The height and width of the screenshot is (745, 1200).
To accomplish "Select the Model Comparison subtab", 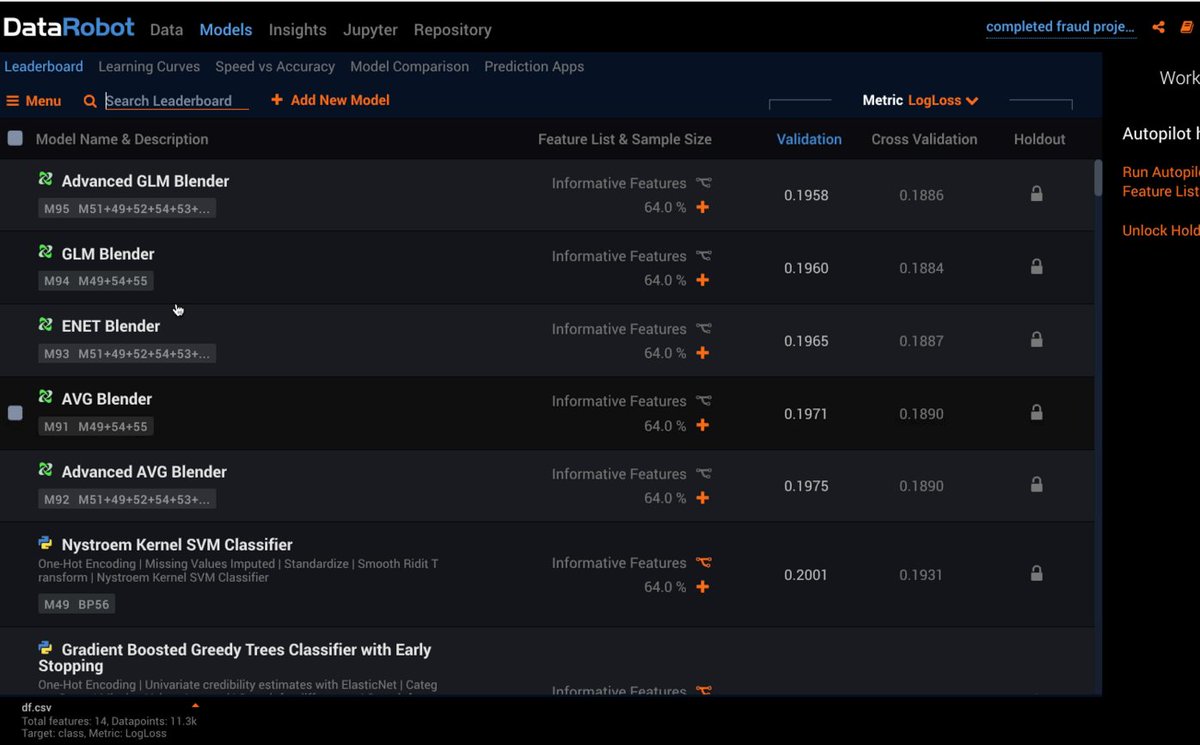I will click(x=409, y=66).
